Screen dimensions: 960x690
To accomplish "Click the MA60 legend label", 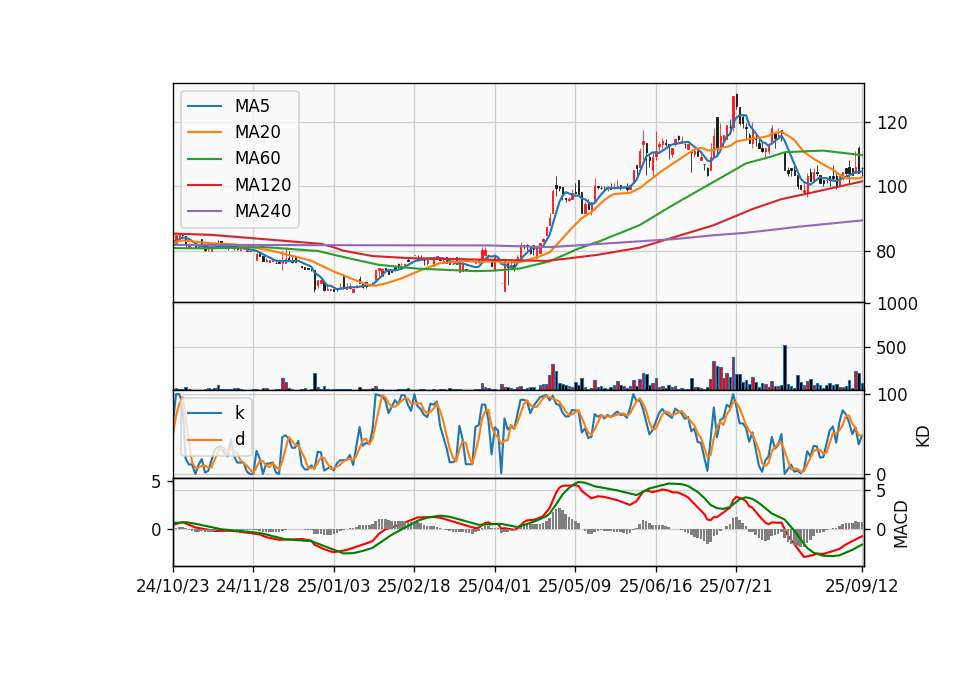I will [257, 159].
